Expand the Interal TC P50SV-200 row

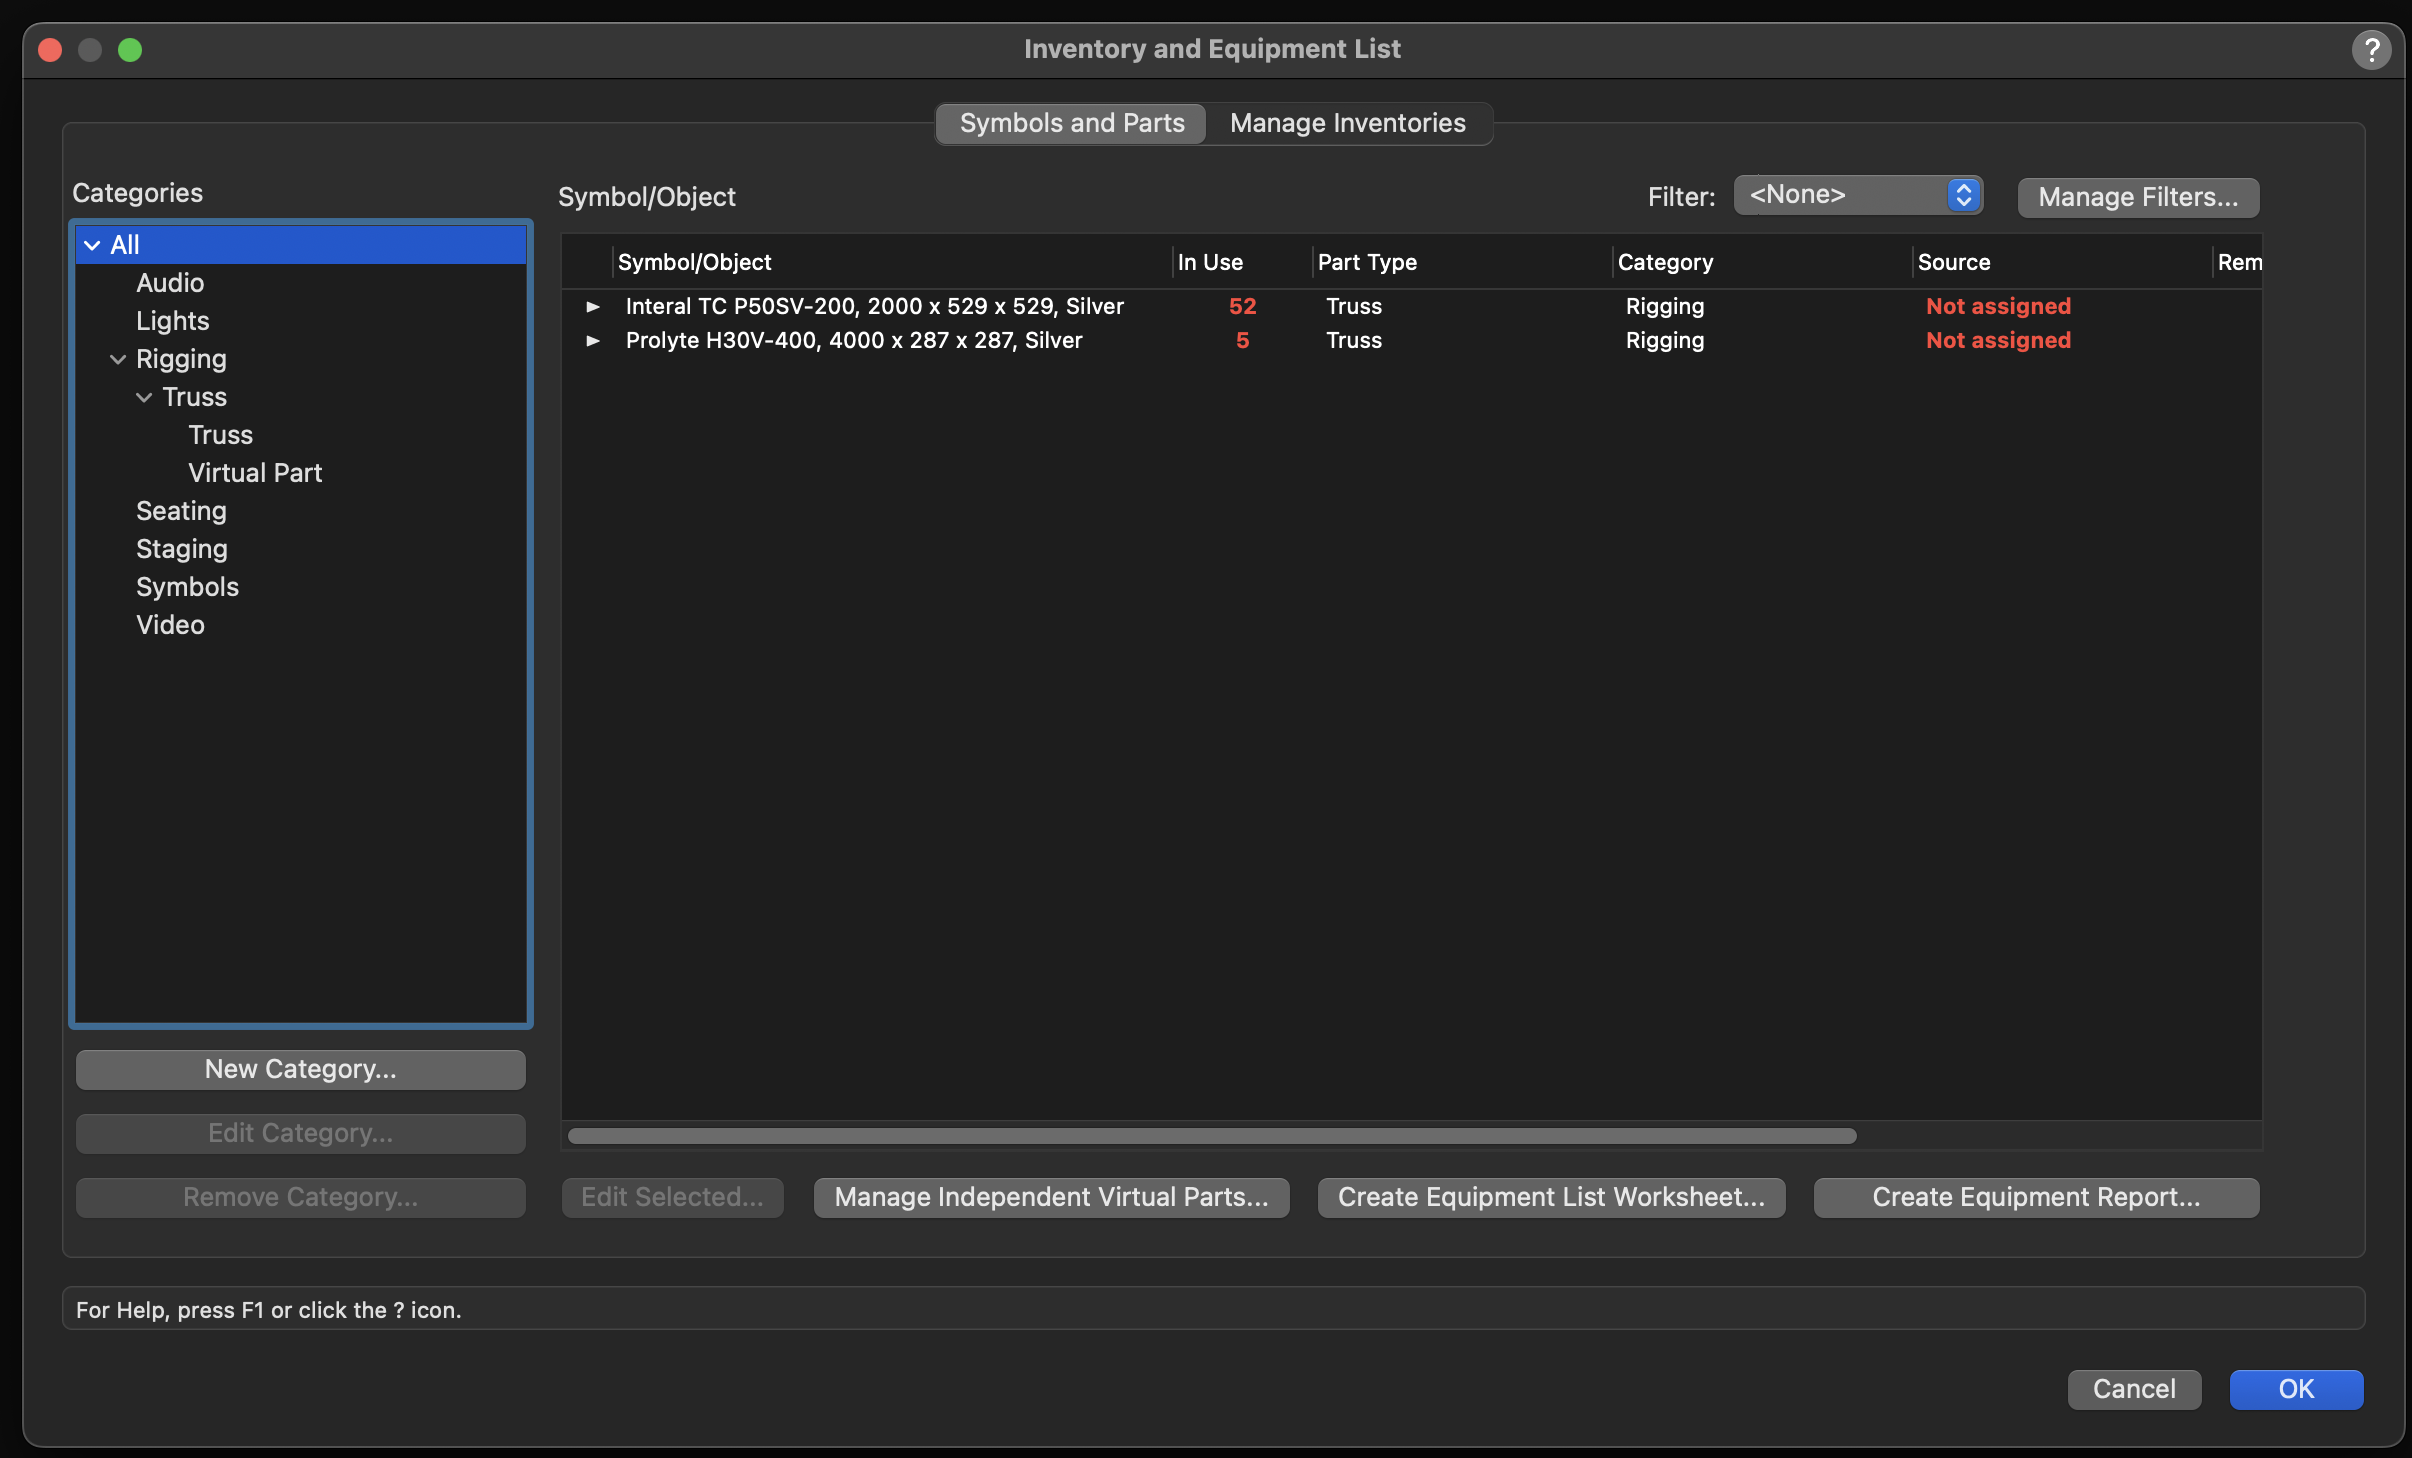tap(593, 306)
